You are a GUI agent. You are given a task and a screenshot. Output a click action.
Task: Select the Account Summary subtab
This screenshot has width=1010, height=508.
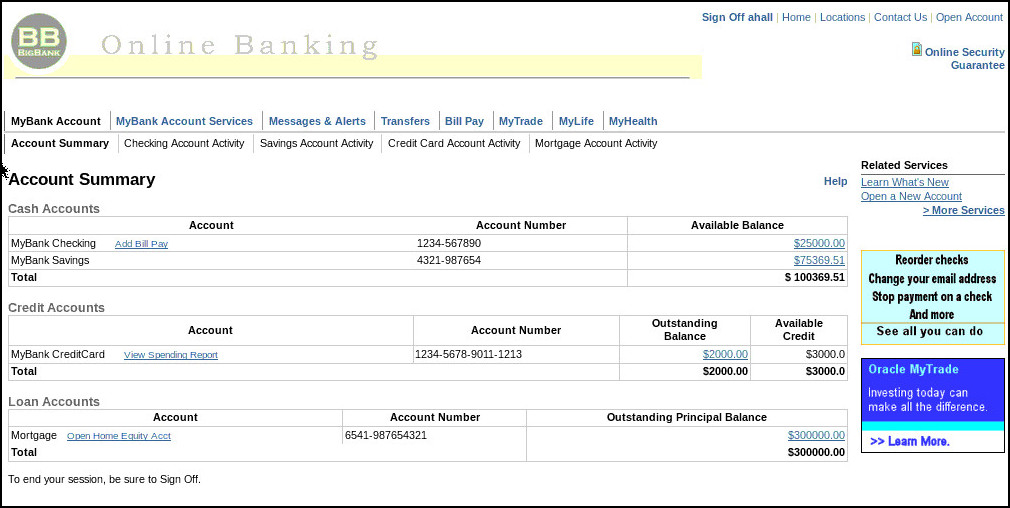pos(60,143)
